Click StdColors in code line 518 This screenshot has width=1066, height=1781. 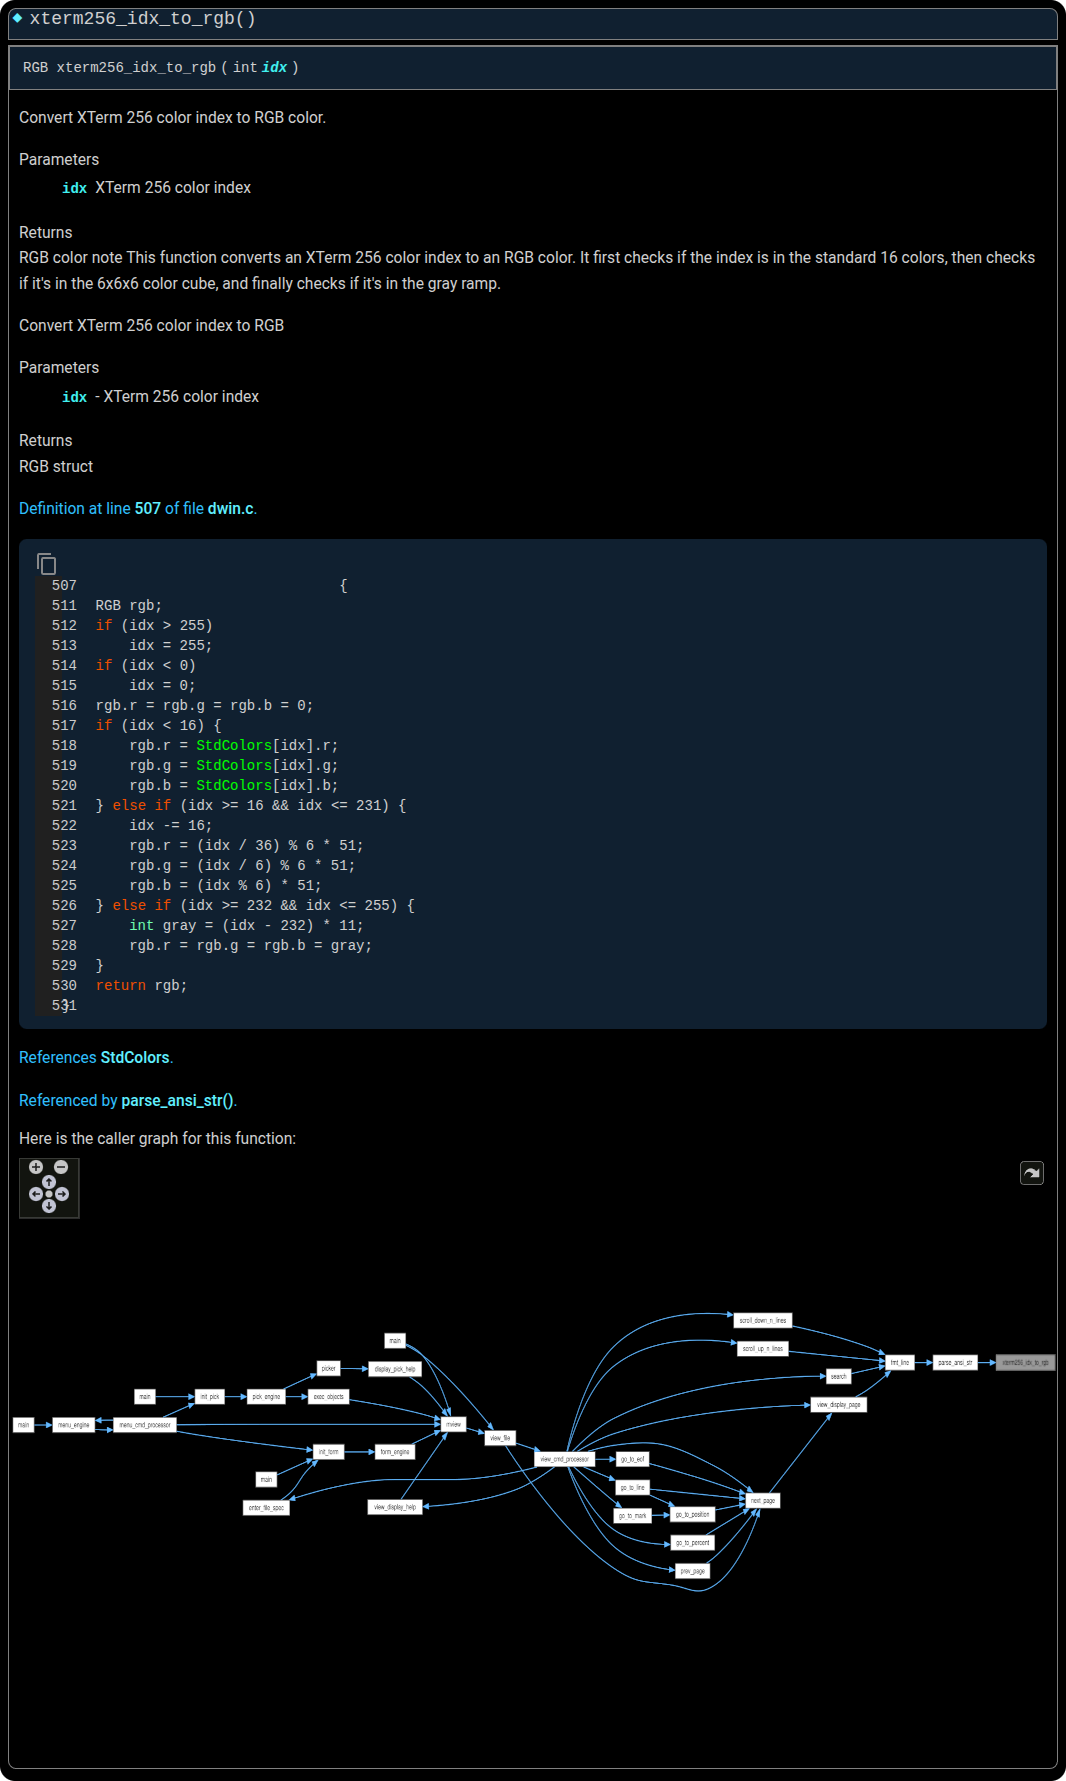coord(234,745)
